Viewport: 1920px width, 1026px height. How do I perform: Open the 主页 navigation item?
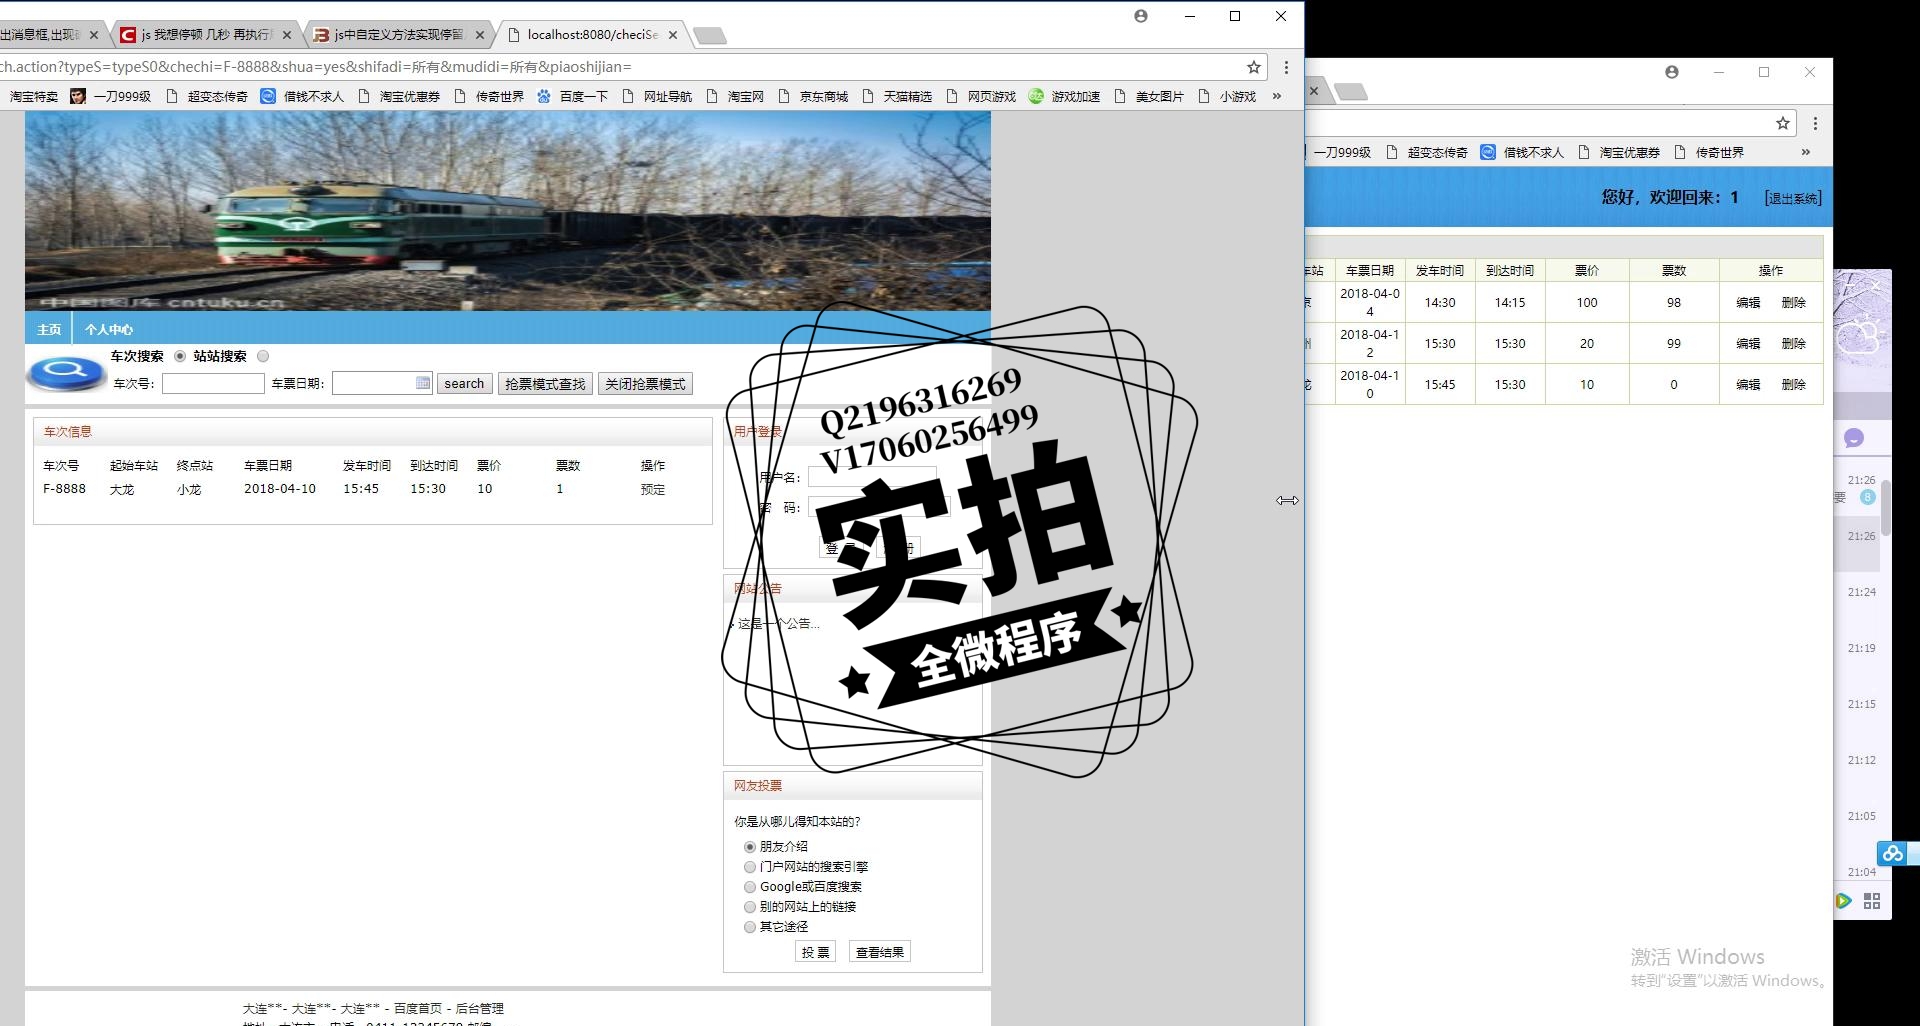pyautogui.click(x=49, y=329)
